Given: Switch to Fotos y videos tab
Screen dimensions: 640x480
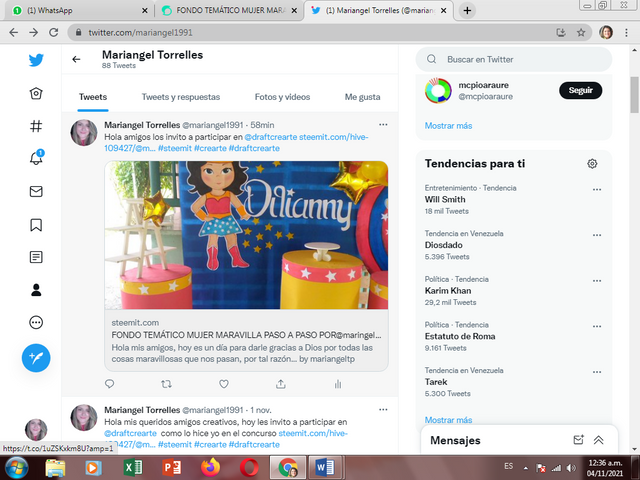Looking at the screenshot, I should tap(282, 97).
